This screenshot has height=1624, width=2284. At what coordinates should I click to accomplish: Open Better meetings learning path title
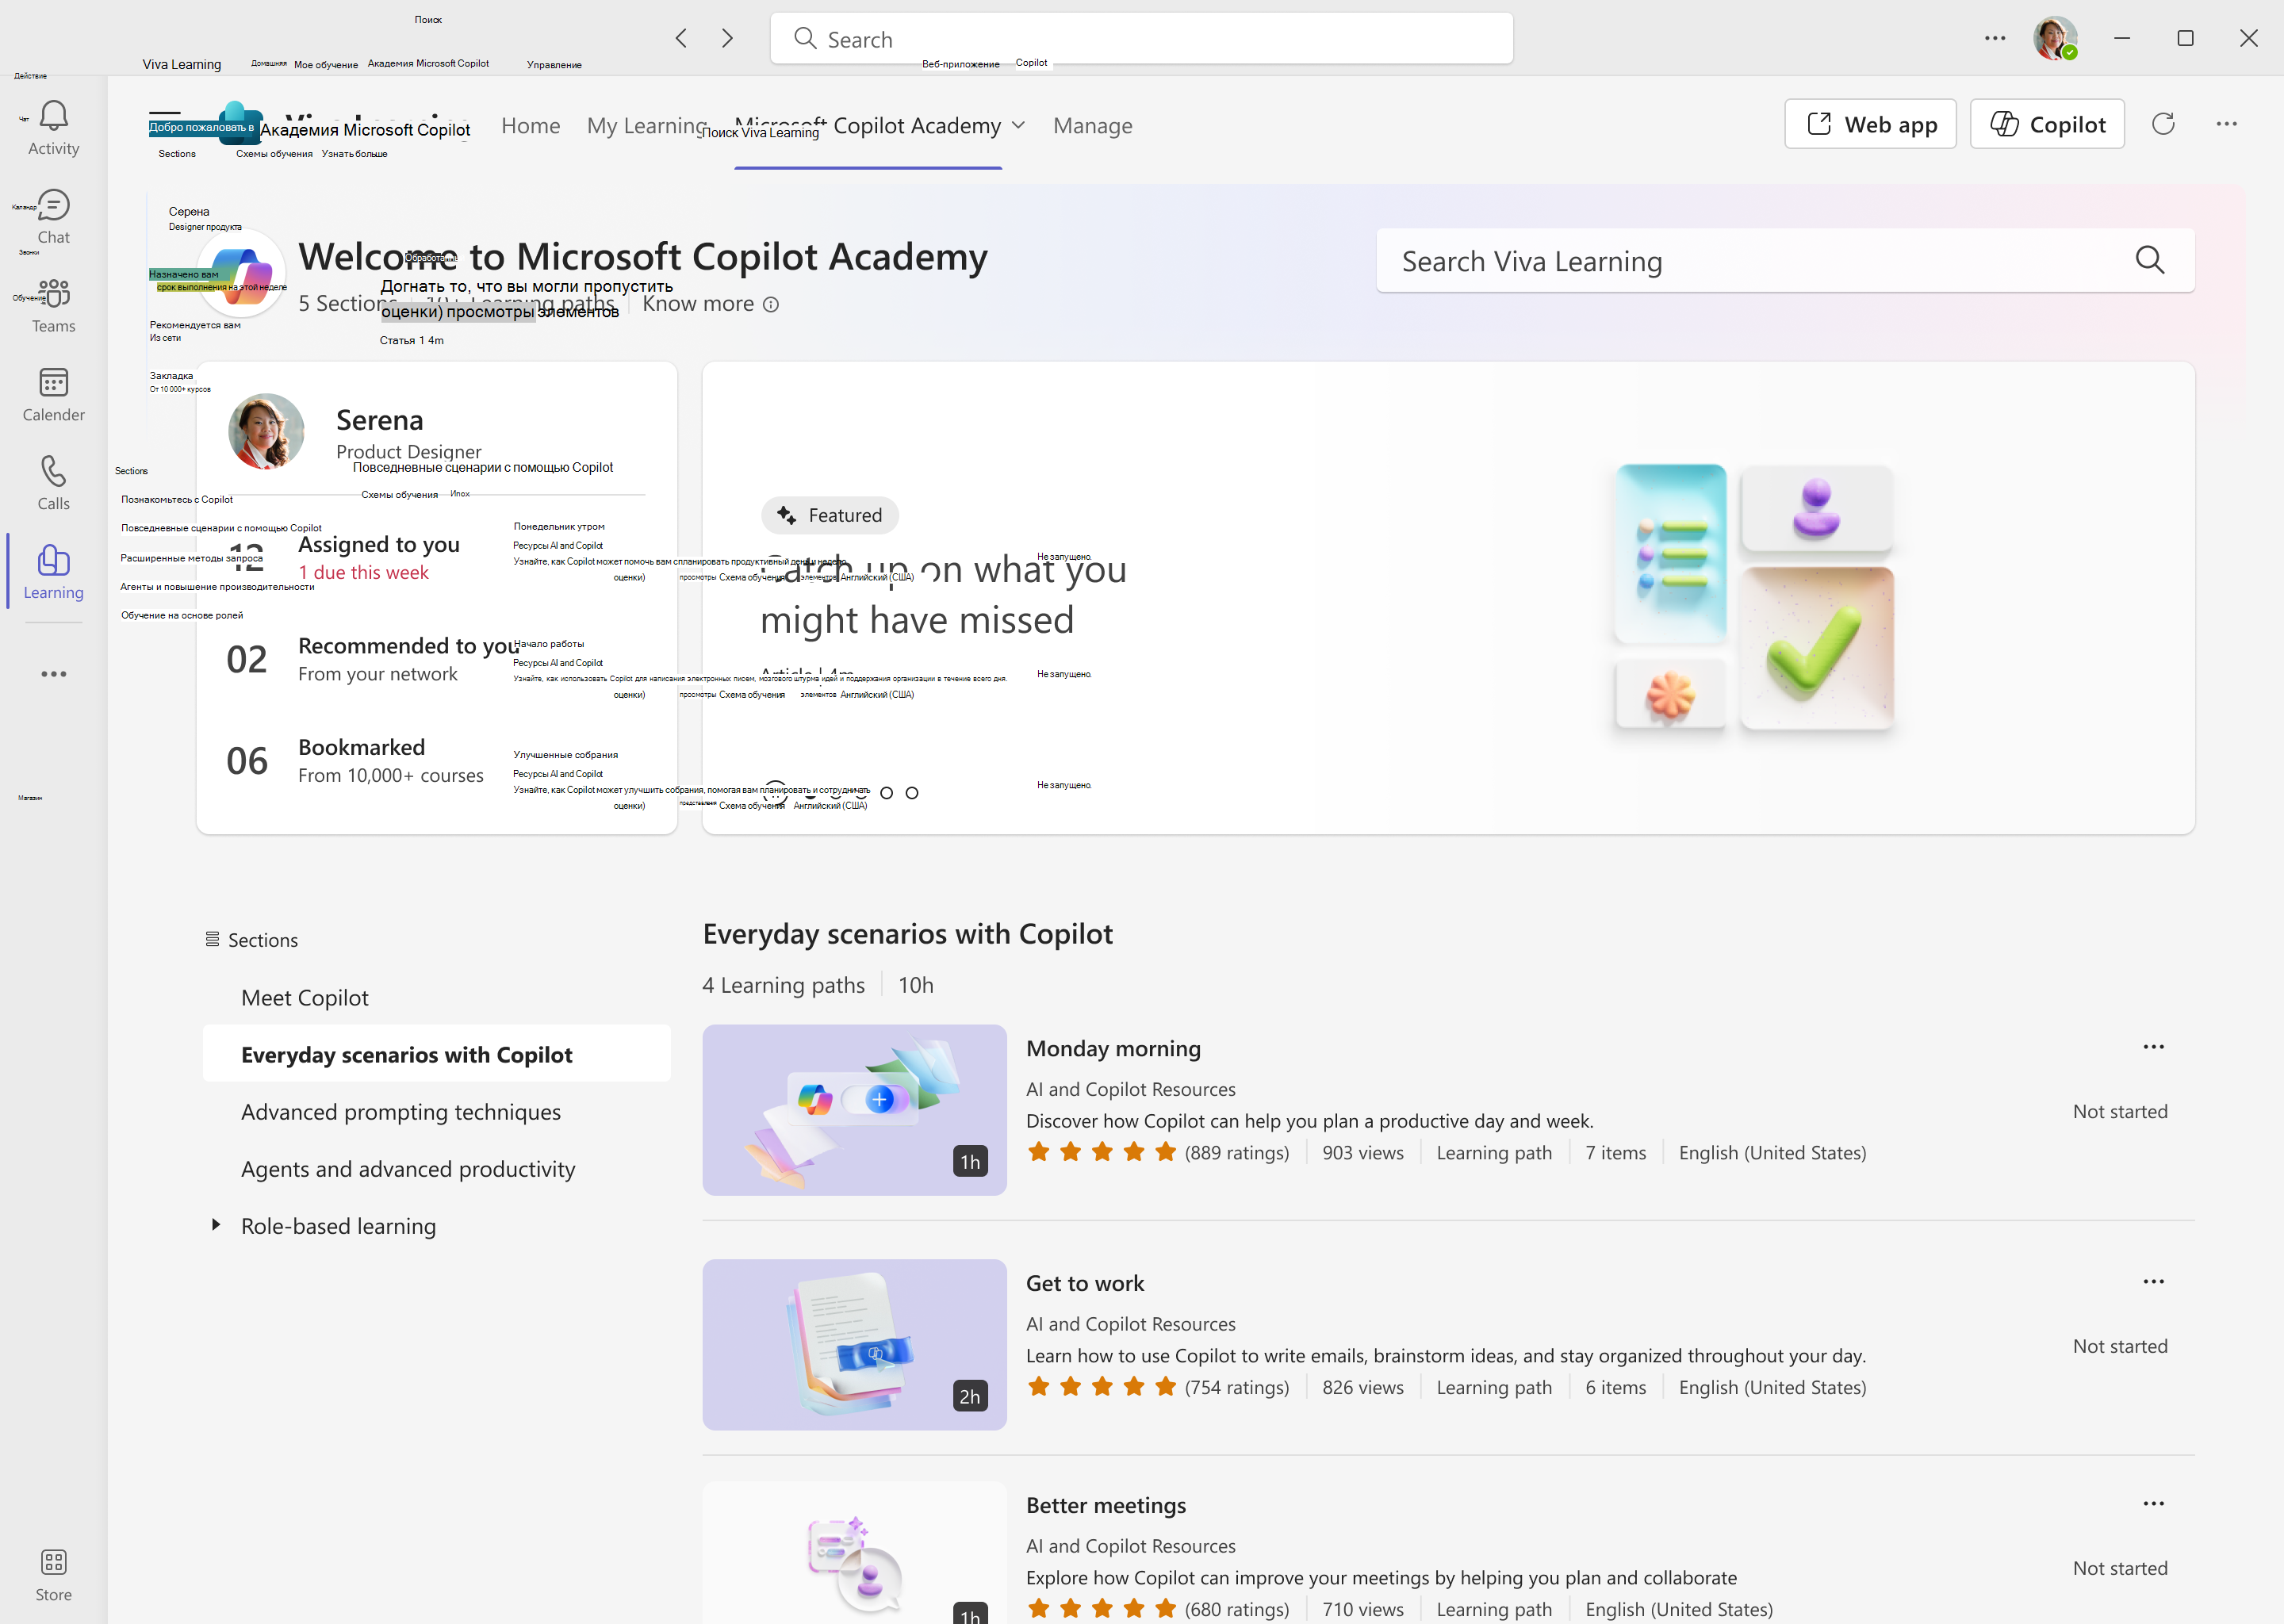(1106, 1505)
